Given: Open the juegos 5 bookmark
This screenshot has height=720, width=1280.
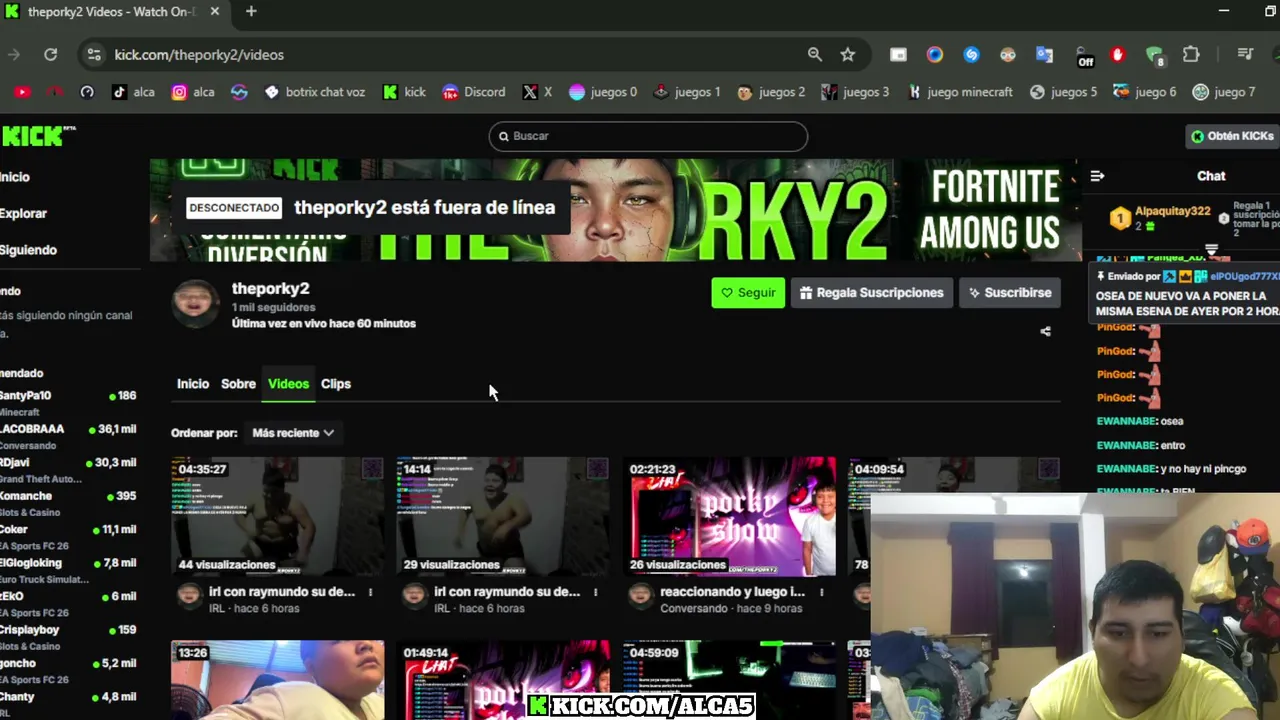Looking at the screenshot, I should pos(1063,92).
